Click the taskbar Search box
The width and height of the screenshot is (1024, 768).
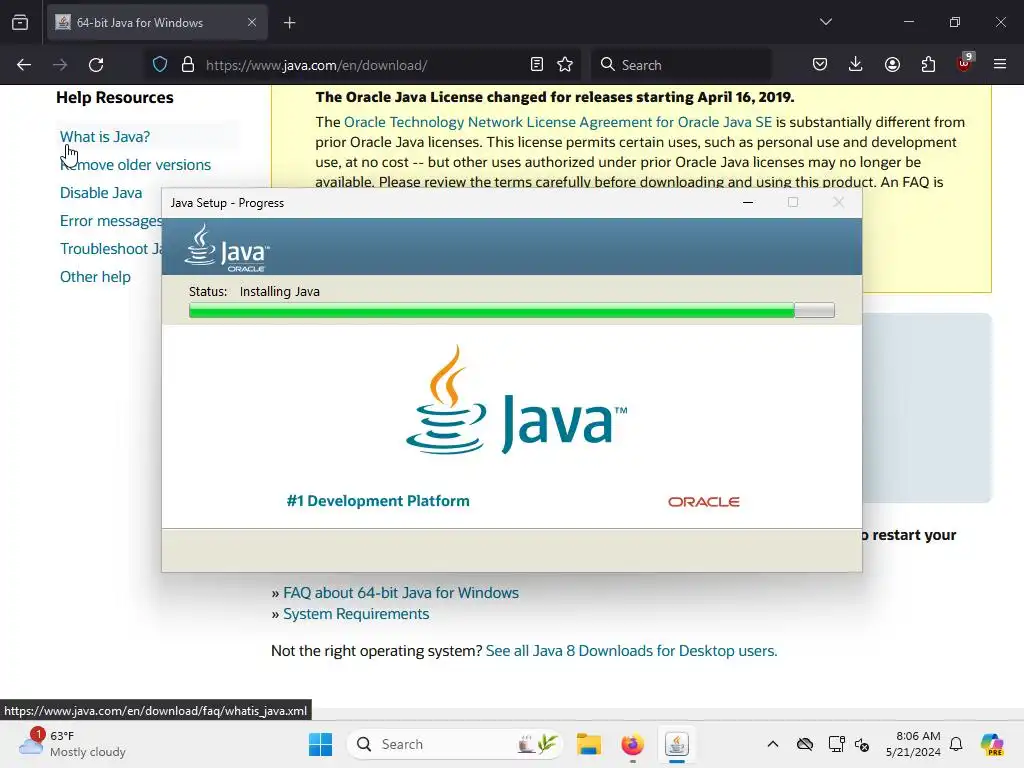tap(455, 744)
